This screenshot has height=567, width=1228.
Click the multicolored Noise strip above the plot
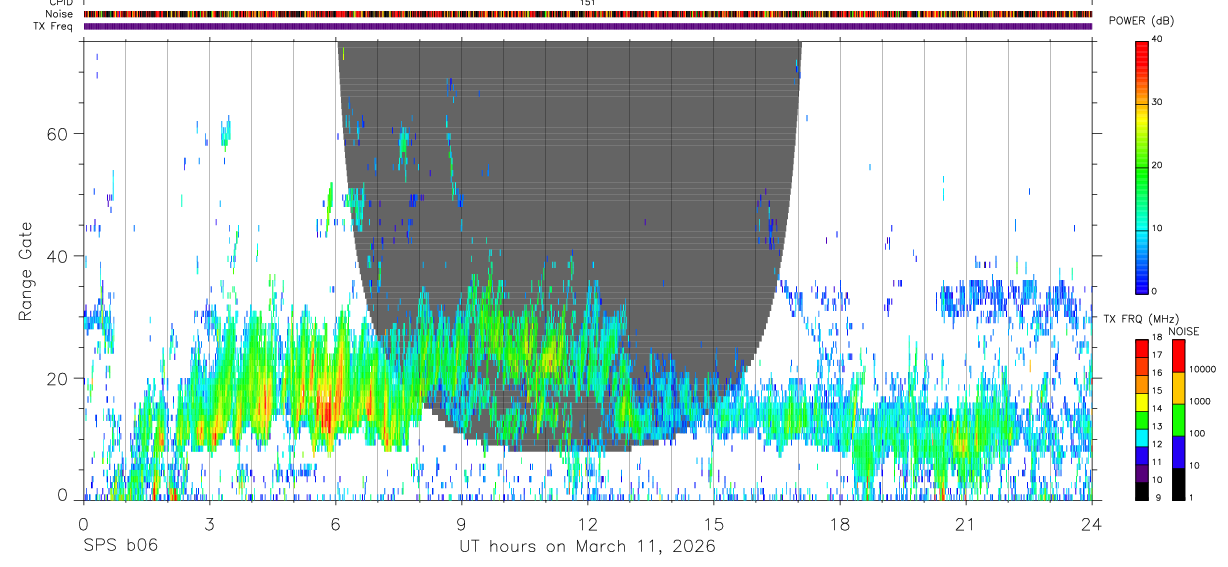[x=588, y=14]
